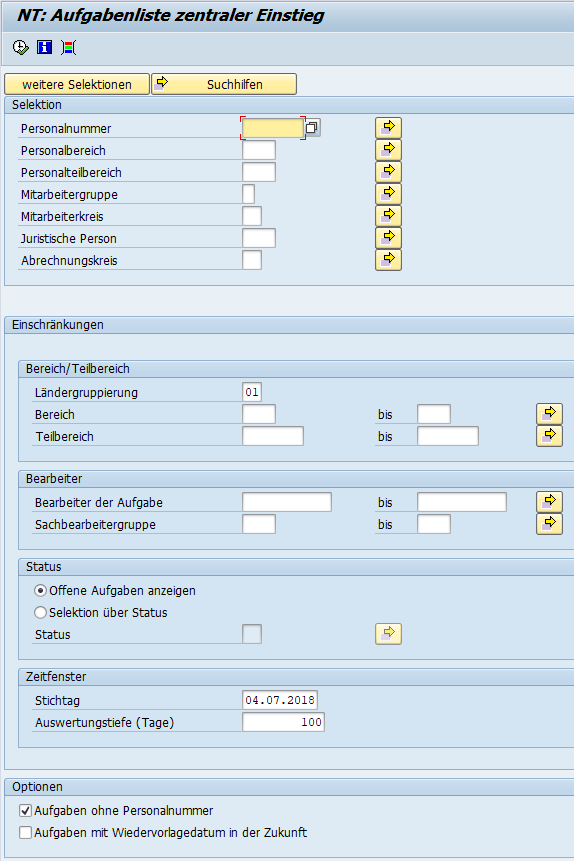This screenshot has width=574, height=861.
Task: Click the Stichtag date field
Action: 280,700
